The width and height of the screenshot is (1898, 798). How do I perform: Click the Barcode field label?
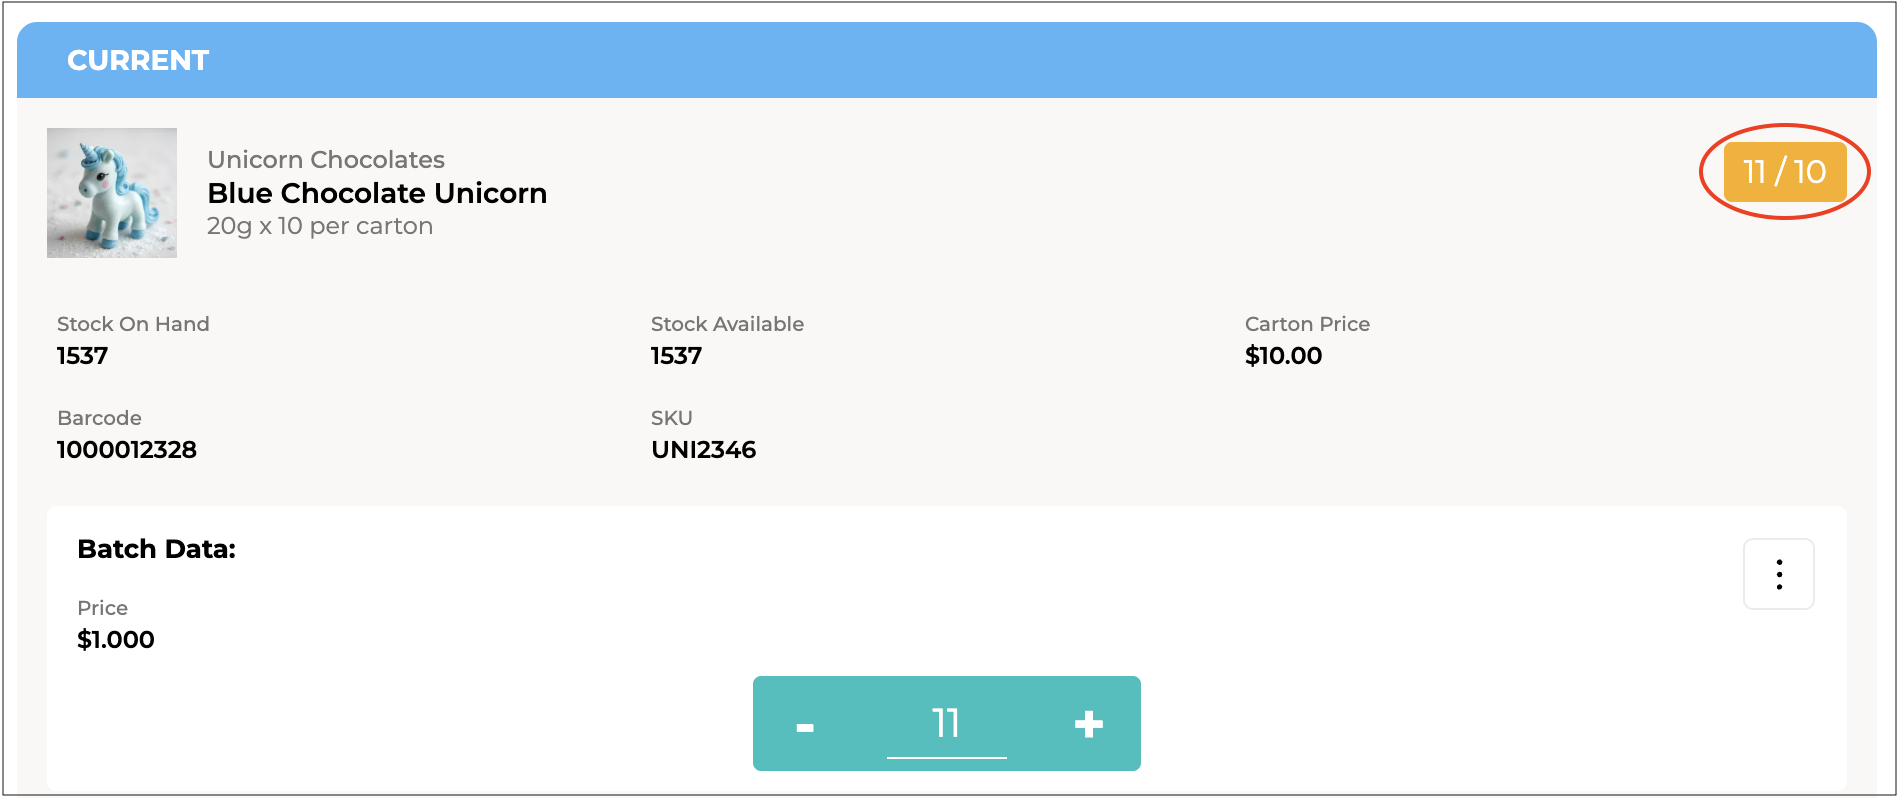point(99,418)
